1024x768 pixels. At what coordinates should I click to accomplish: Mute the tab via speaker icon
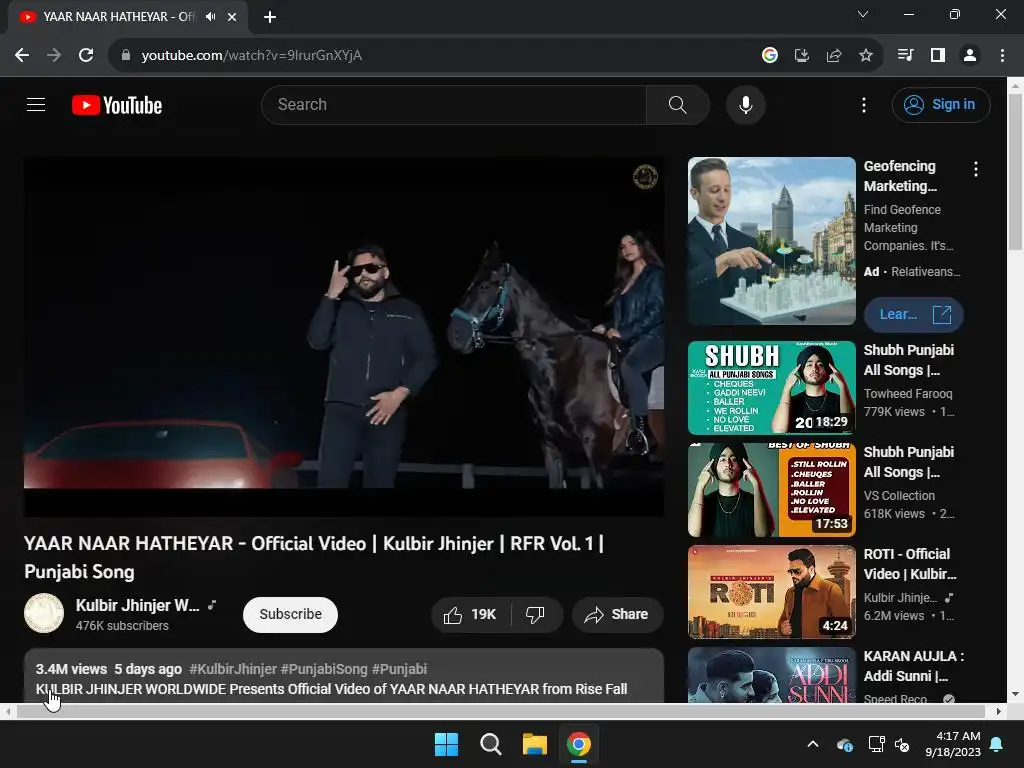210,17
